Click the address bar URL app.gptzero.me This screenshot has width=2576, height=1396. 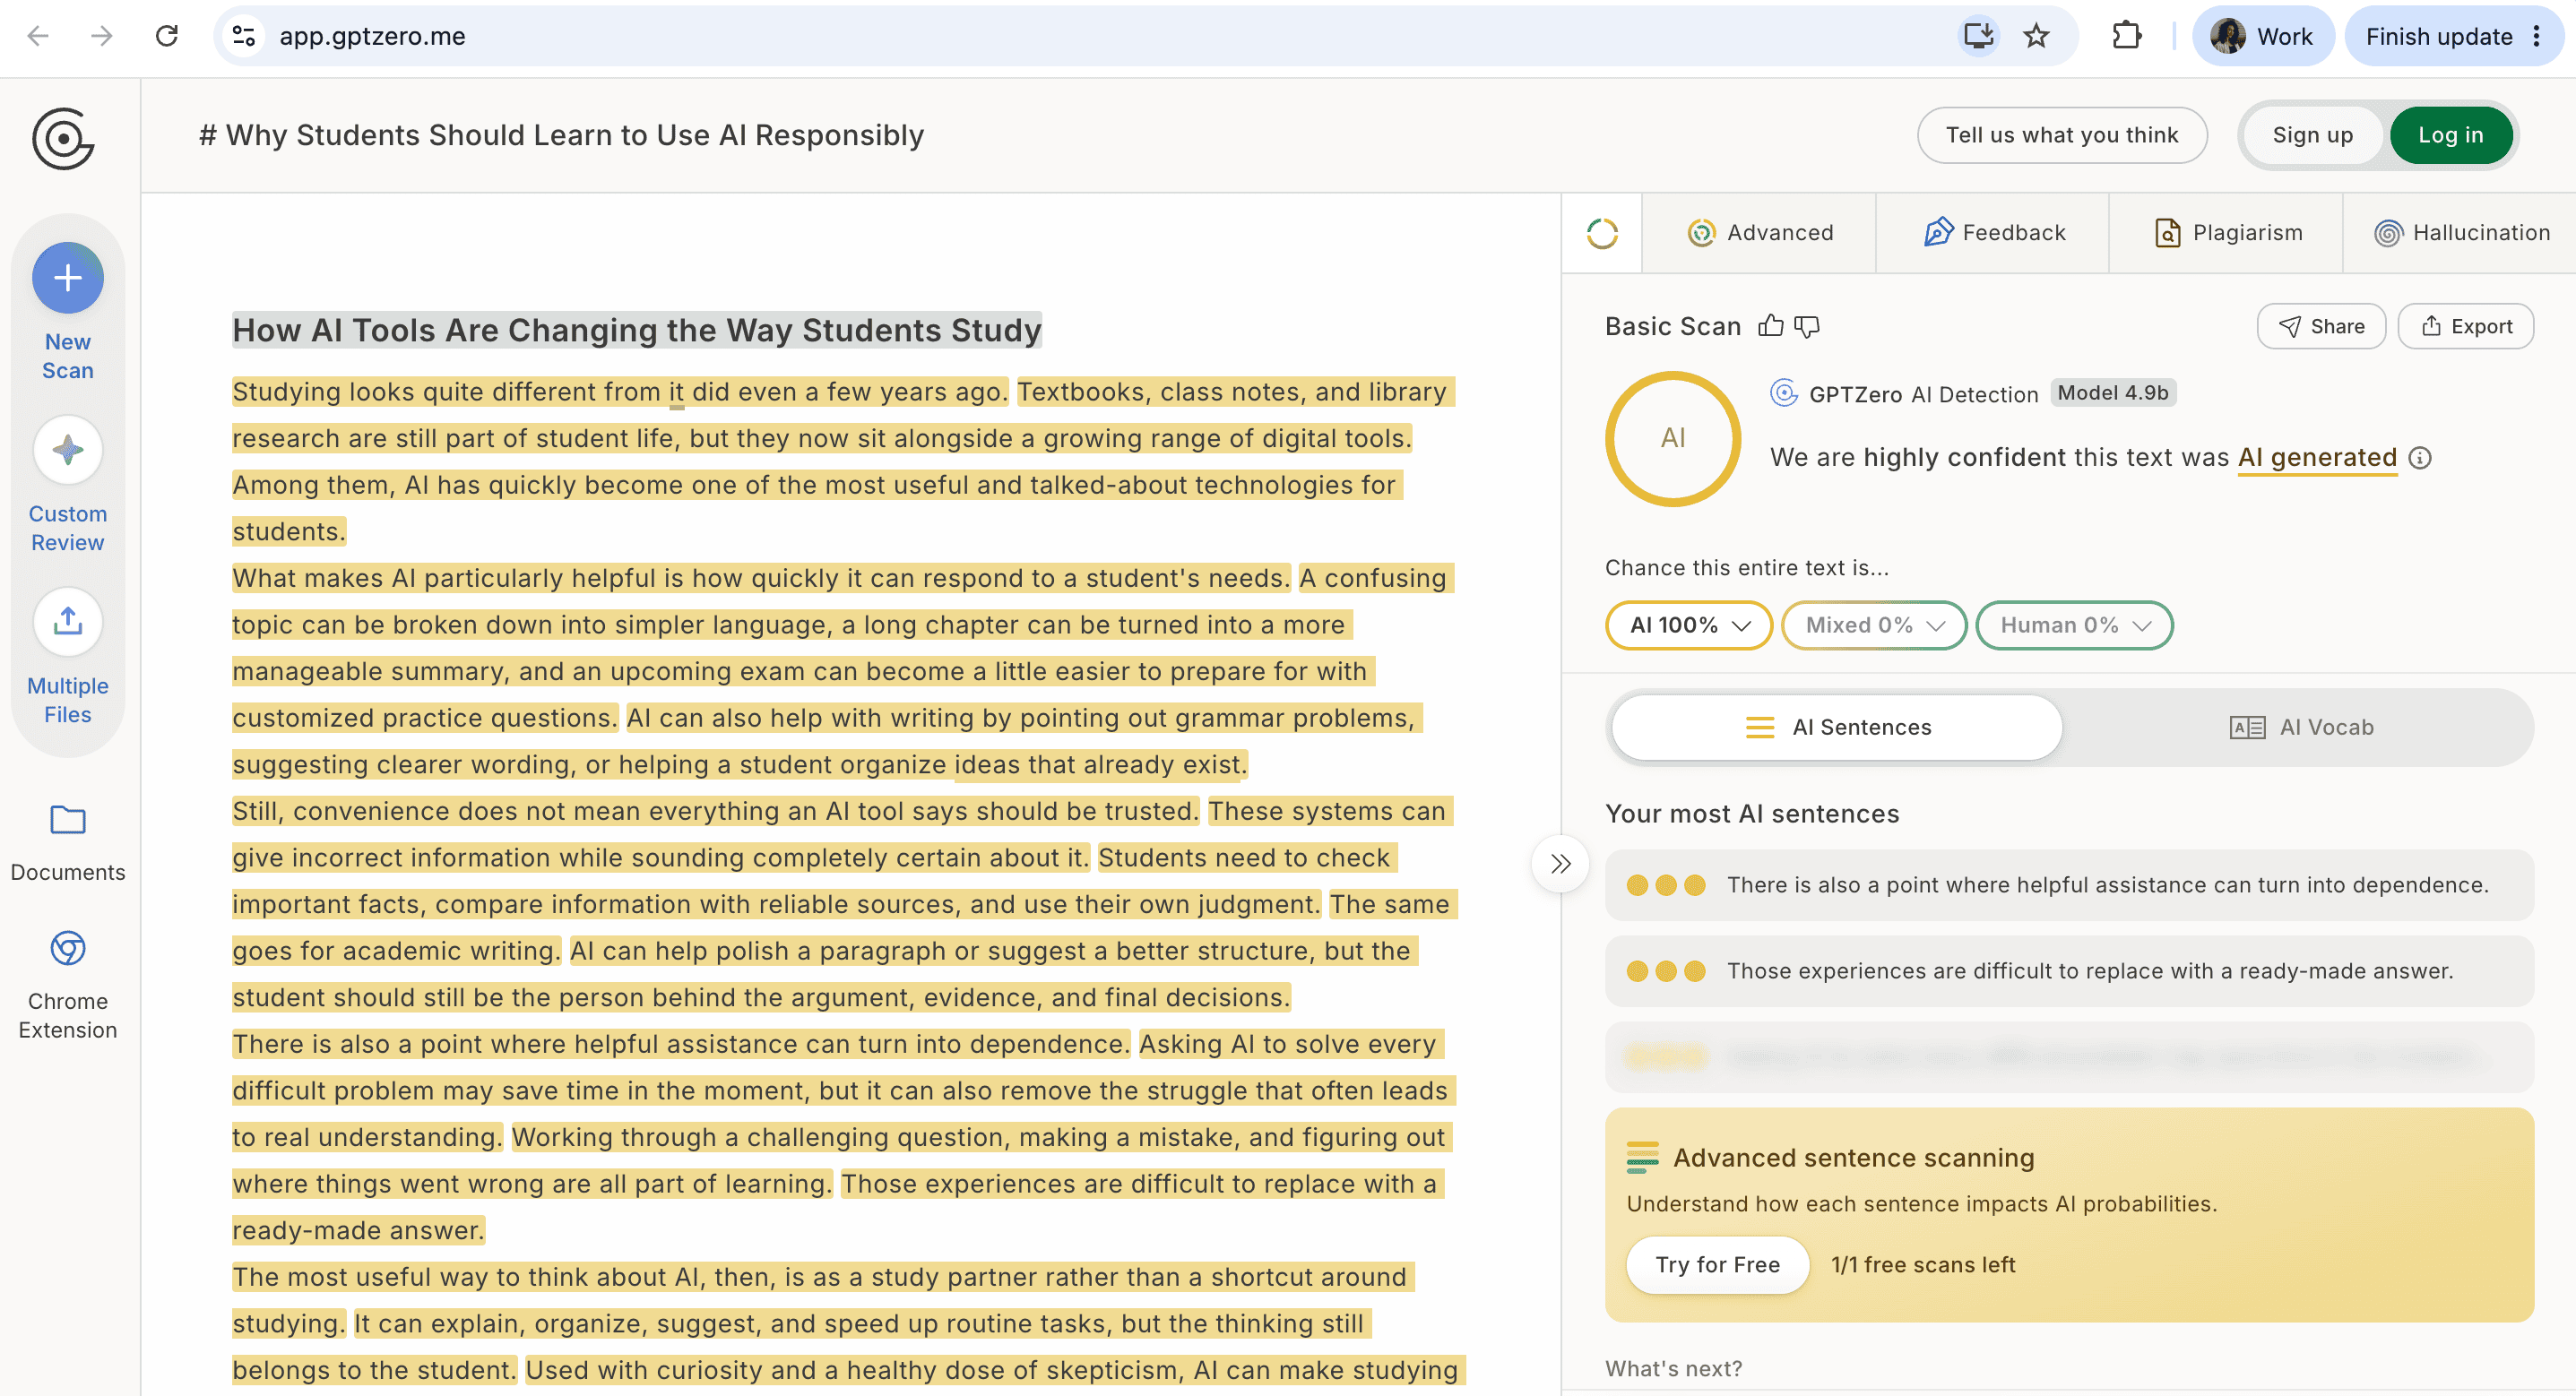372,36
